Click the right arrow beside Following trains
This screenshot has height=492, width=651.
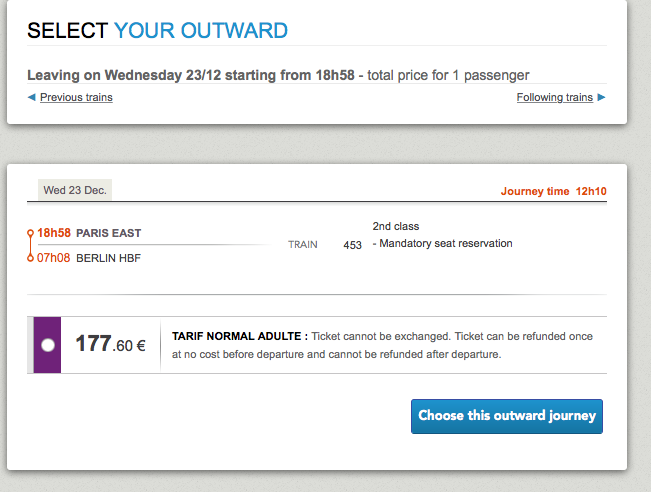601,97
